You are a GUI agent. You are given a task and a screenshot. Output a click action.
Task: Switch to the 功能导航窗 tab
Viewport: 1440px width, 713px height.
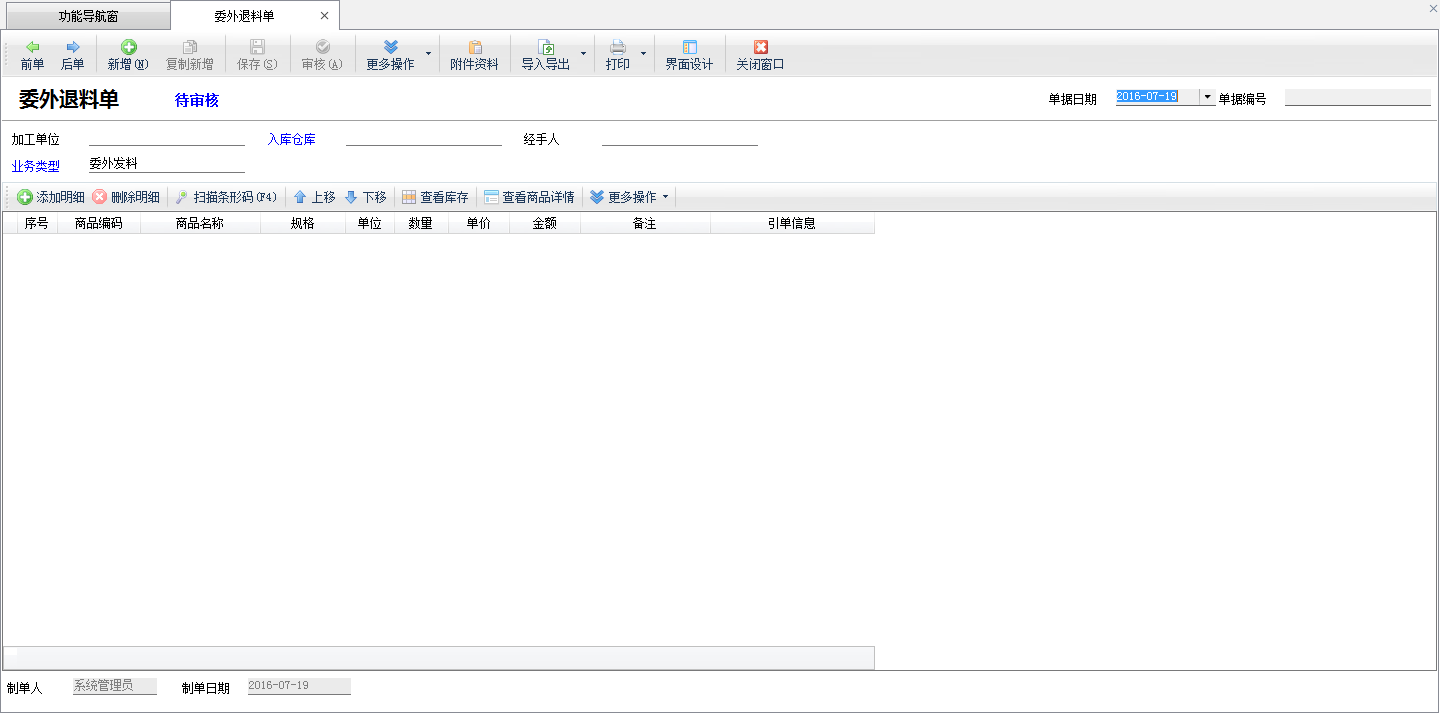click(x=88, y=16)
